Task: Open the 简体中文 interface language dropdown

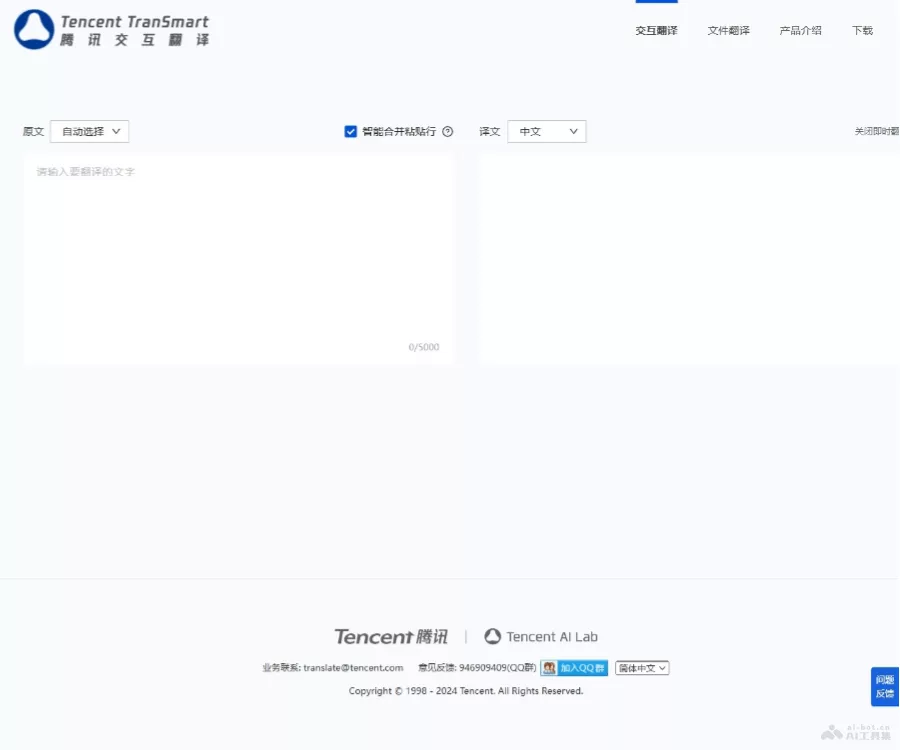Action: 642,668
